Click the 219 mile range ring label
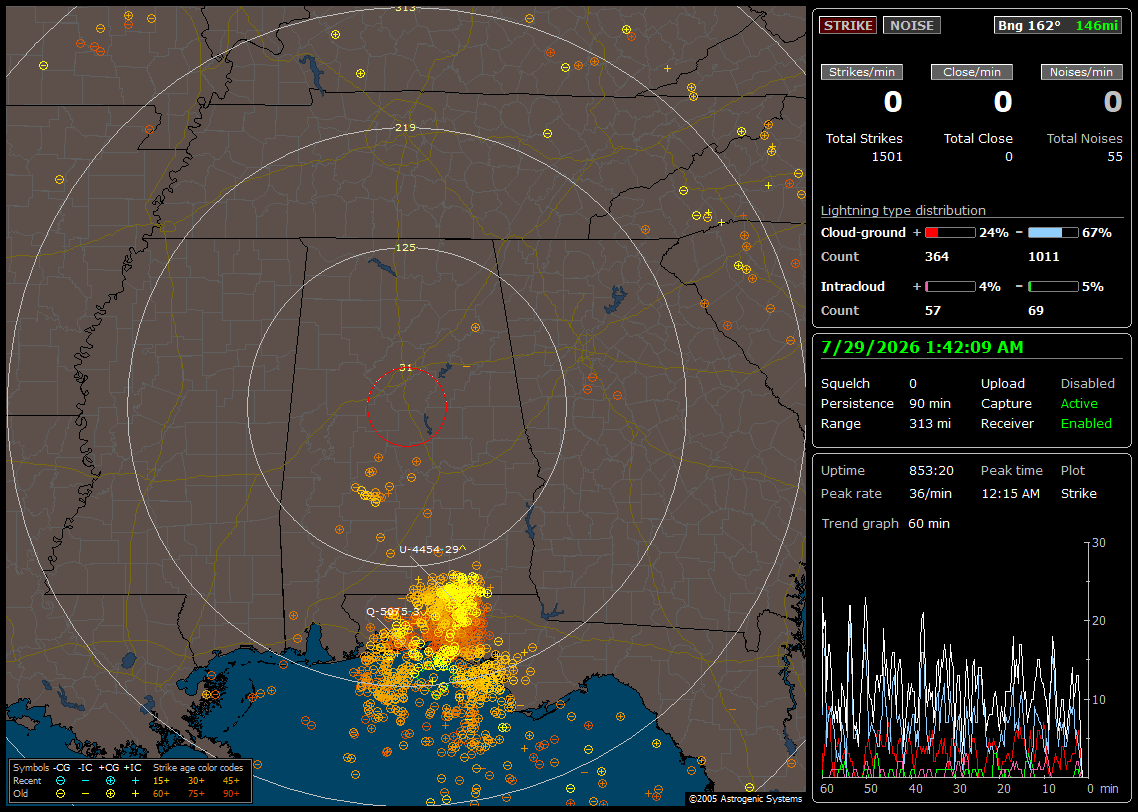1138x812 pixels. 405,128
